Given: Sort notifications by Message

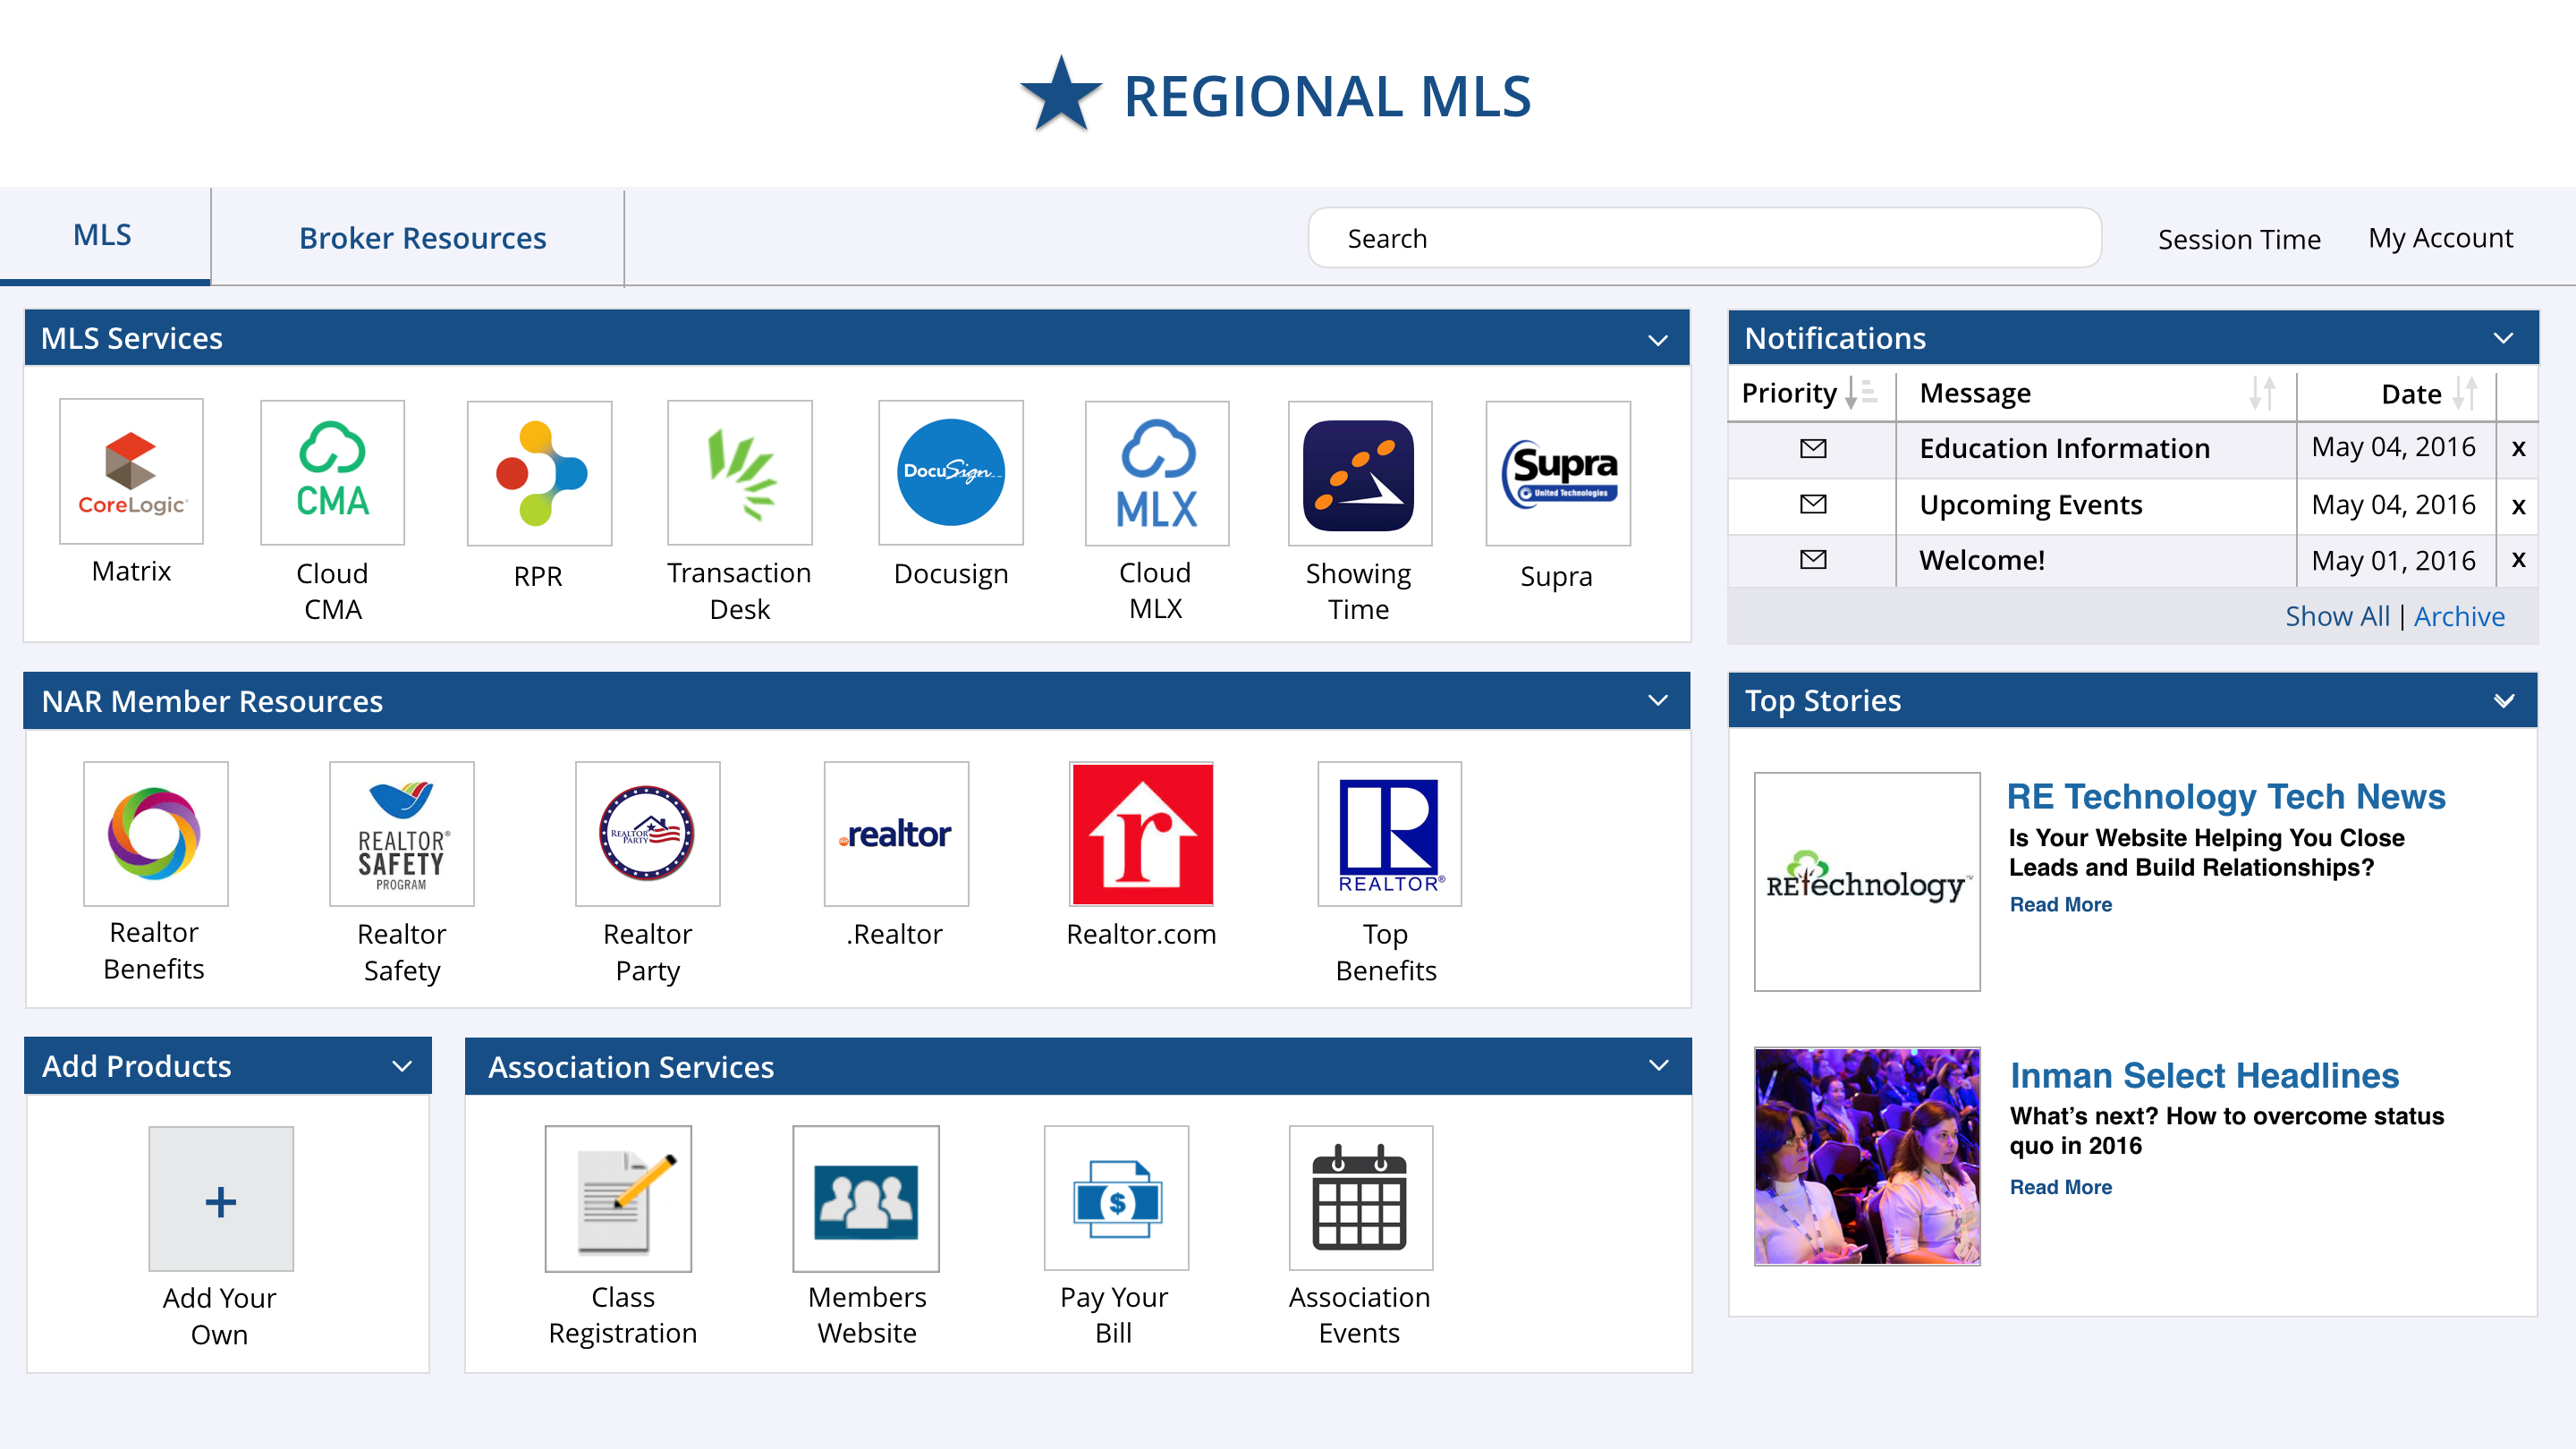Looking at the screenshot, I should click(x=2262, y=393).
